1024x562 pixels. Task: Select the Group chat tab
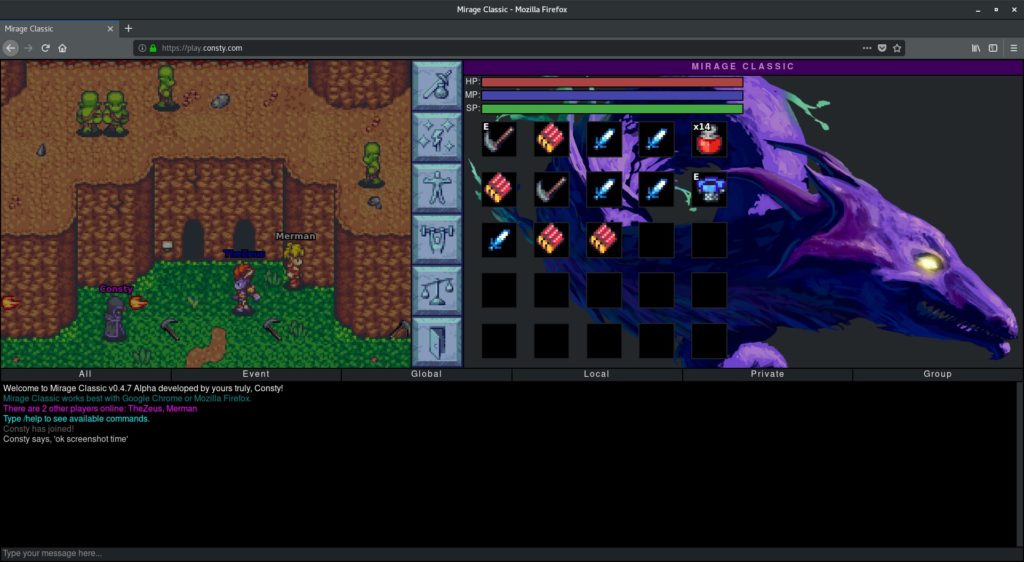tap(938, 374)
